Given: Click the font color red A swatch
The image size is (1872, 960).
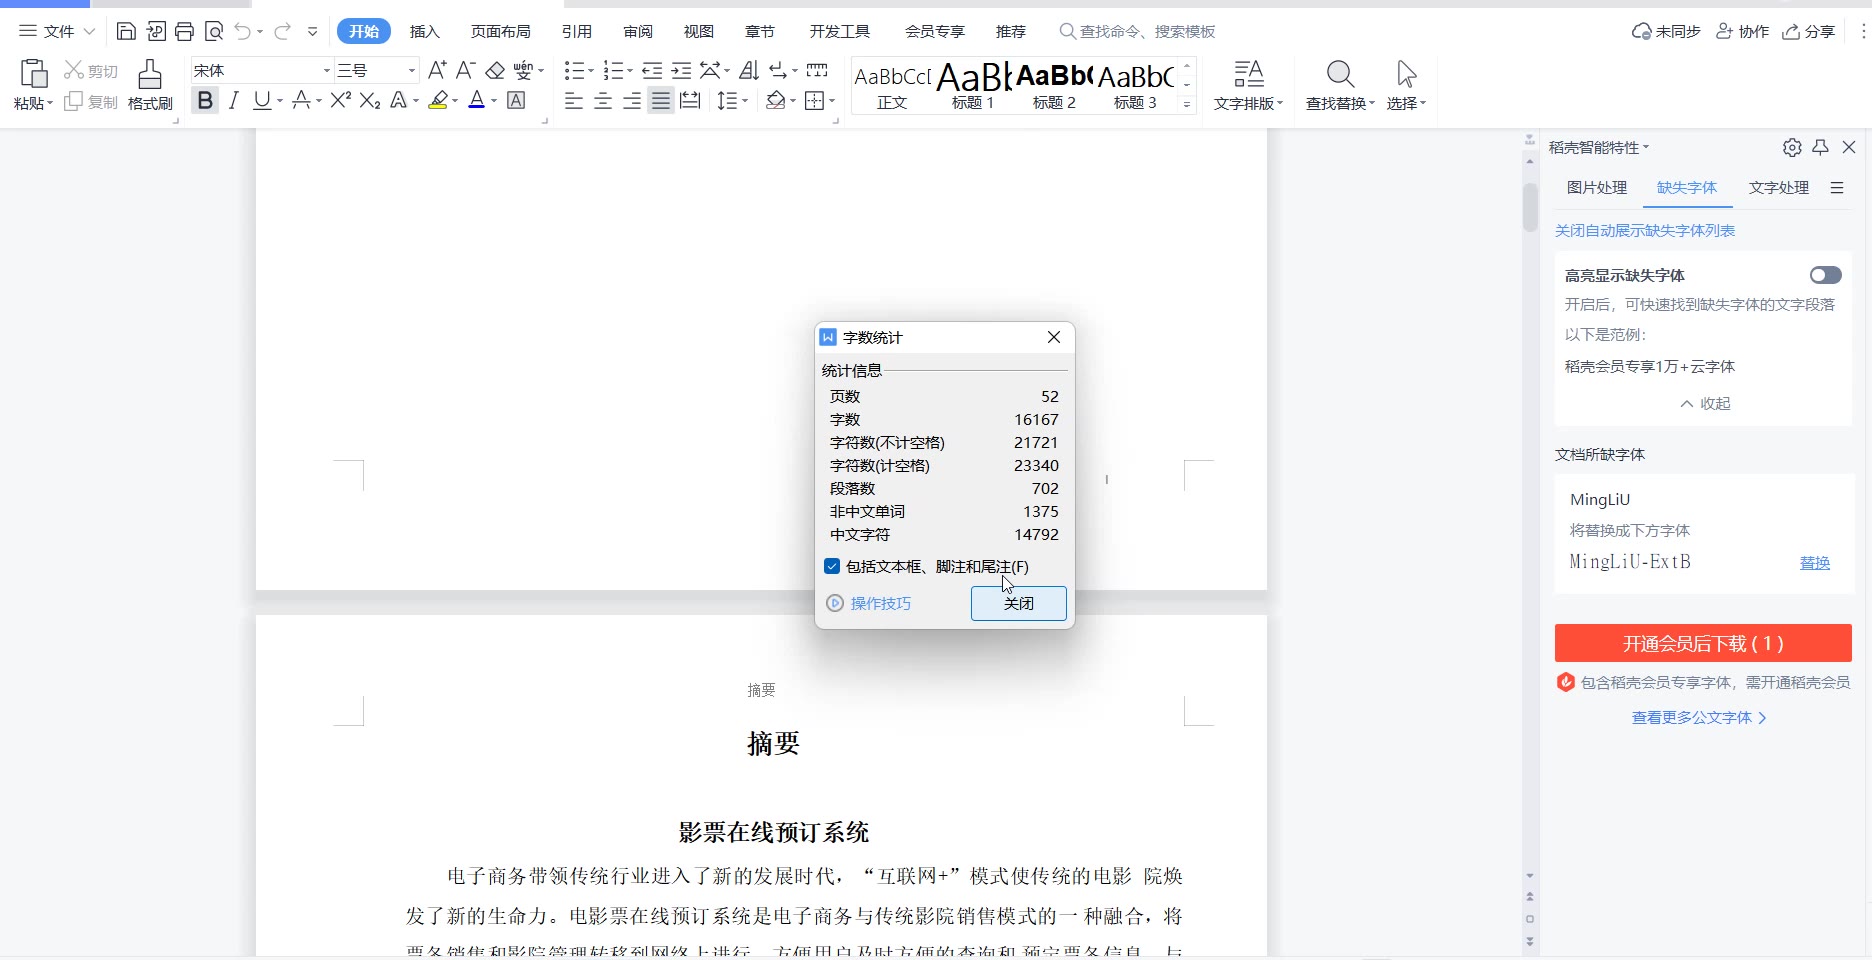Looking at the screenshot, I should 477,100.
